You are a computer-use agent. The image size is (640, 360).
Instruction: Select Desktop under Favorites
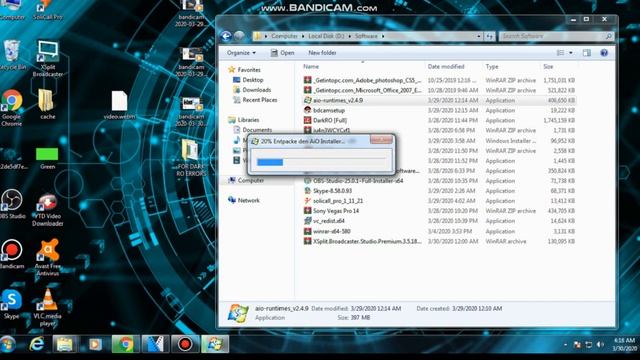coord(248,80)
